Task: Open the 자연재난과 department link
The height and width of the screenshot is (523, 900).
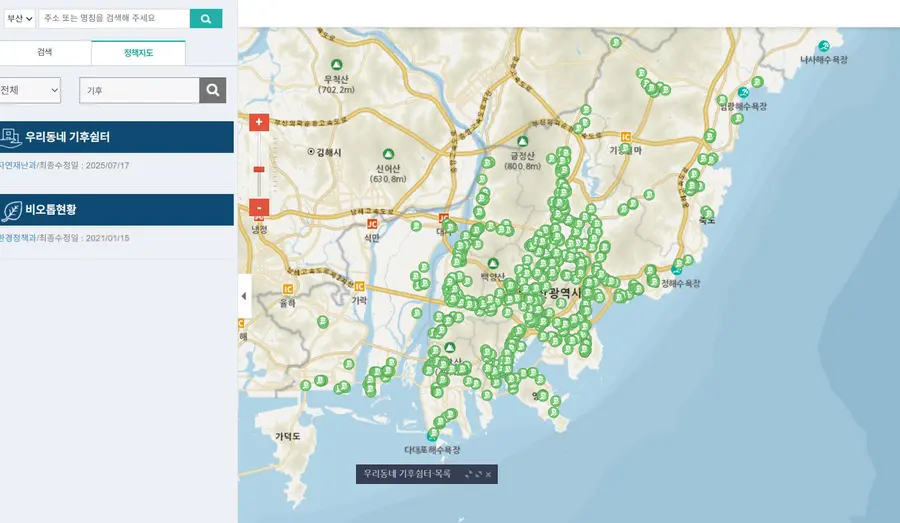Action: pos(17,165)
